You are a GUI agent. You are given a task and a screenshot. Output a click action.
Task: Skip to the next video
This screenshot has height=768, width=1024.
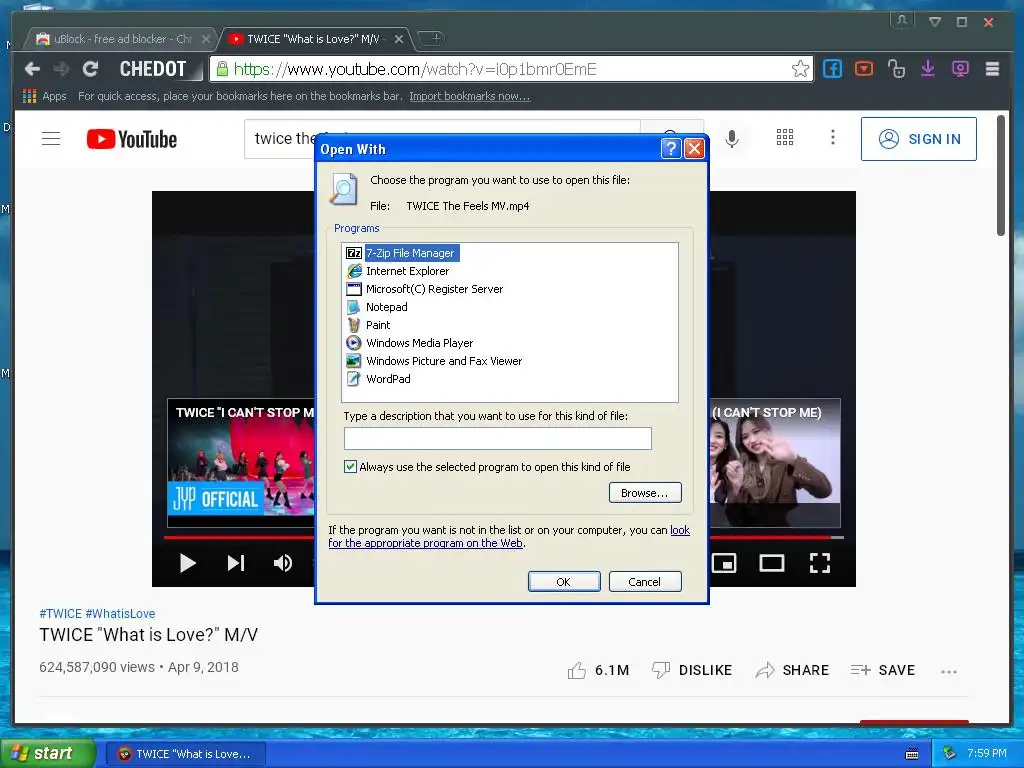click(x=236, y=563)
